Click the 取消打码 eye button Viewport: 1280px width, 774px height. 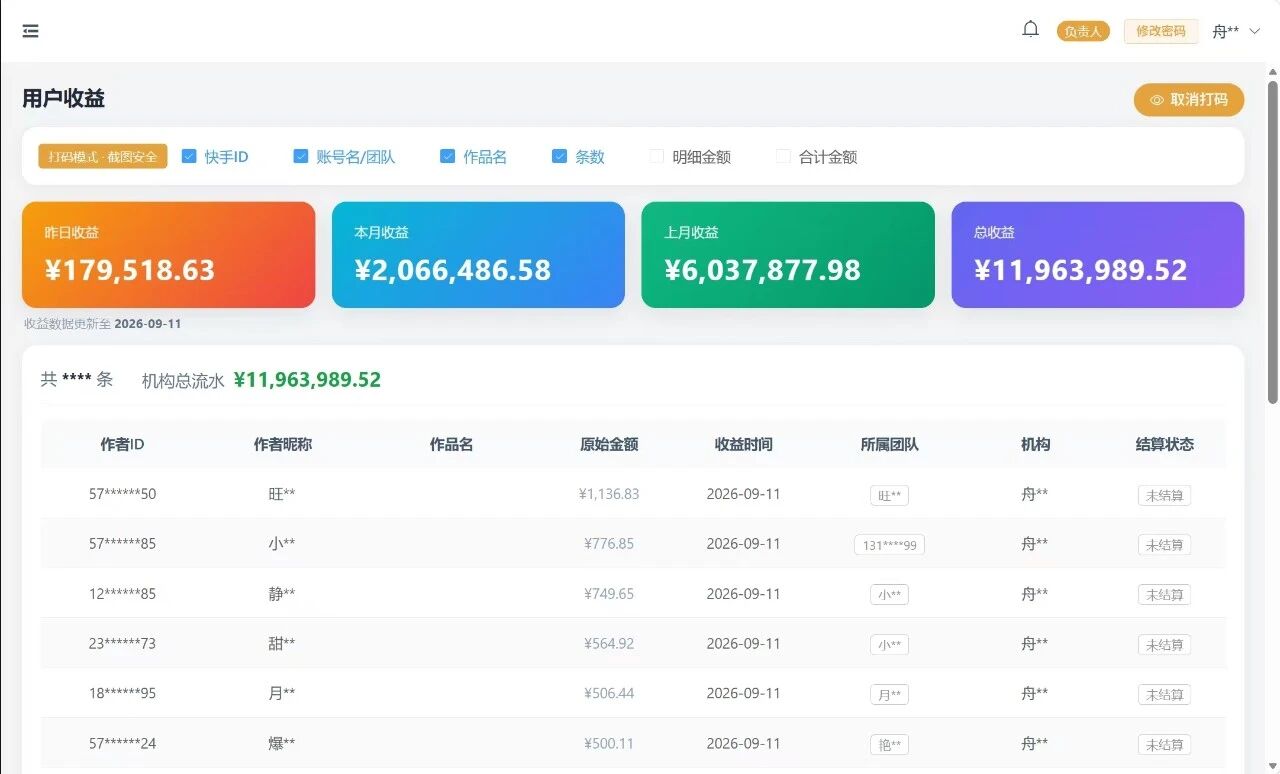coord(1189,100)
